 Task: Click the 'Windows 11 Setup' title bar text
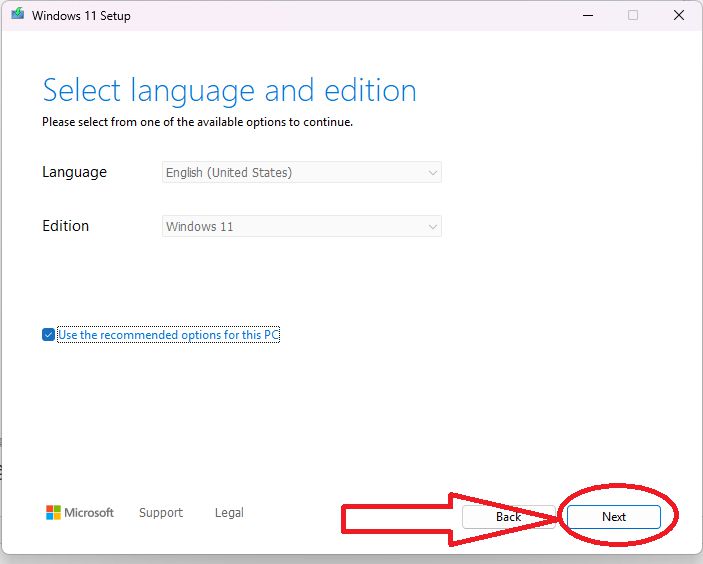[81, 16]
